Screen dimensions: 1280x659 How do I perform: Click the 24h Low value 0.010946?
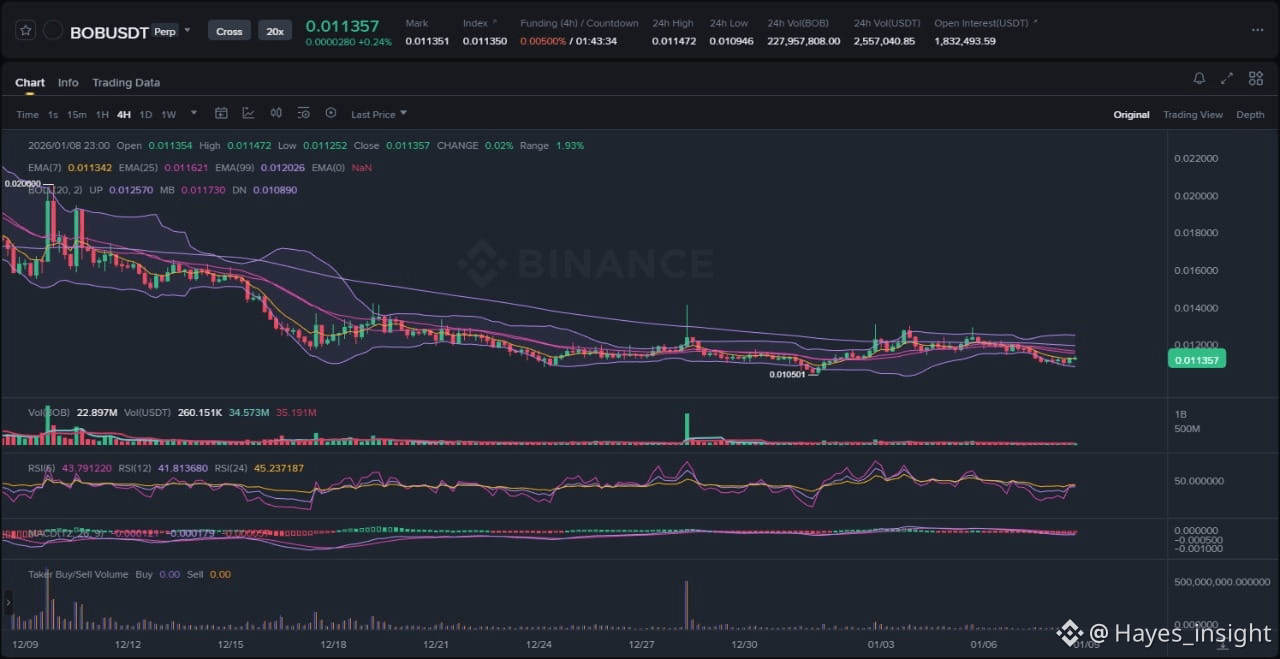(x=730, y=41)
